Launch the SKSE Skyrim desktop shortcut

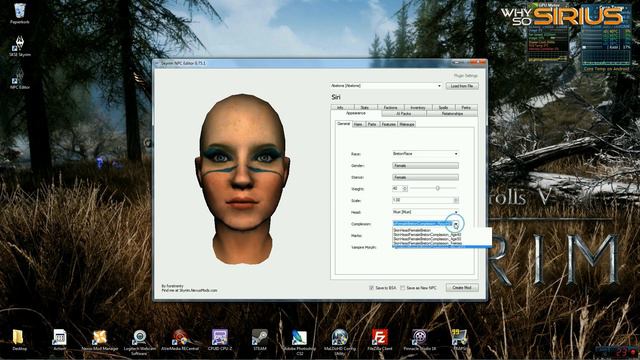point(20,46)
